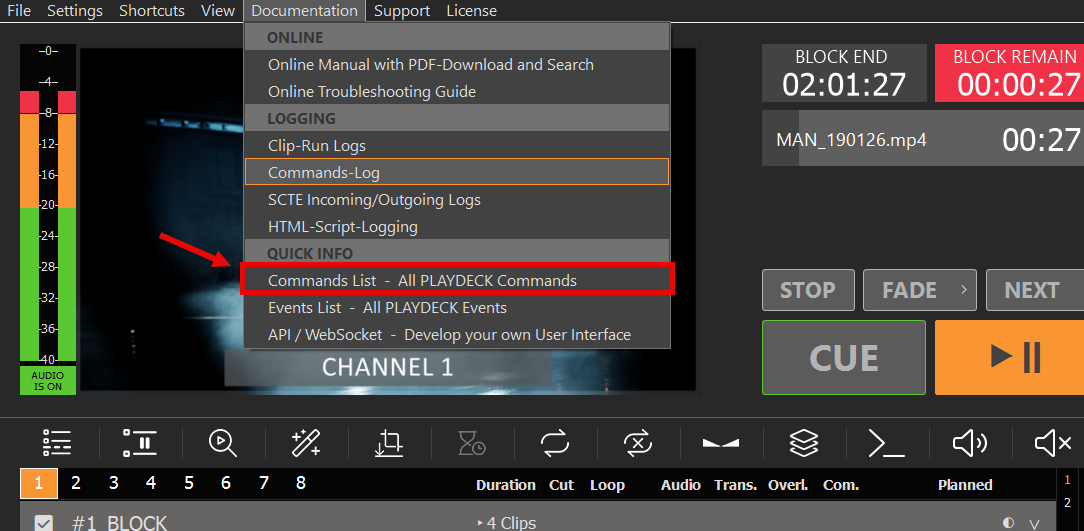Click the magic wand effects icon
The height and width of the screenshot is (531, 1084).
click(x=306, y=442)
